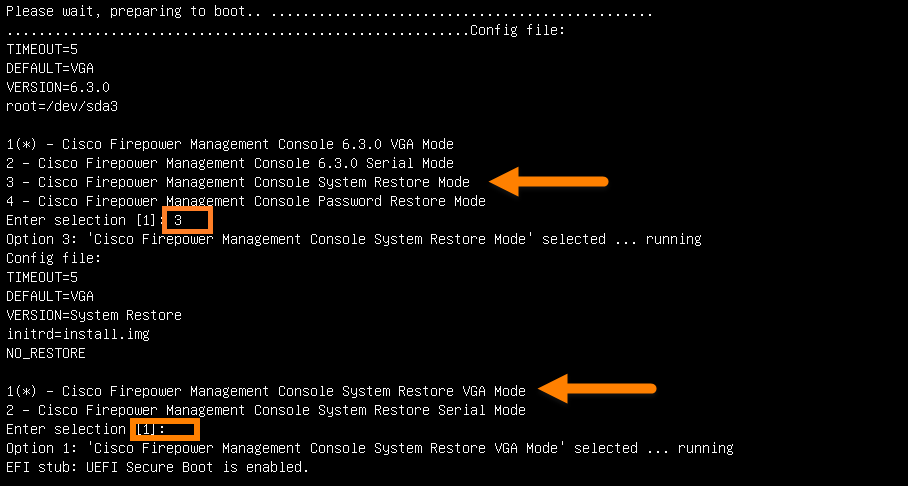The height and width of the screenshot is (486, 908).
Task: Click the TIMEOUT=5 line at top
Action: coord(42,49)
